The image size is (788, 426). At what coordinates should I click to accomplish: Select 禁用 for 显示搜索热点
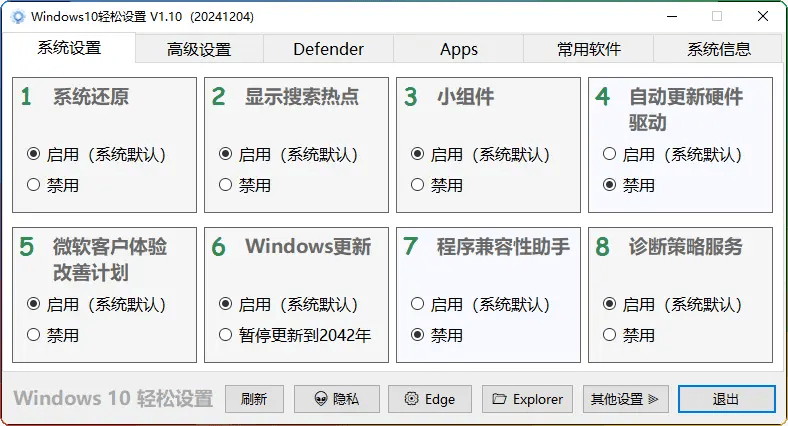point(225,185)
